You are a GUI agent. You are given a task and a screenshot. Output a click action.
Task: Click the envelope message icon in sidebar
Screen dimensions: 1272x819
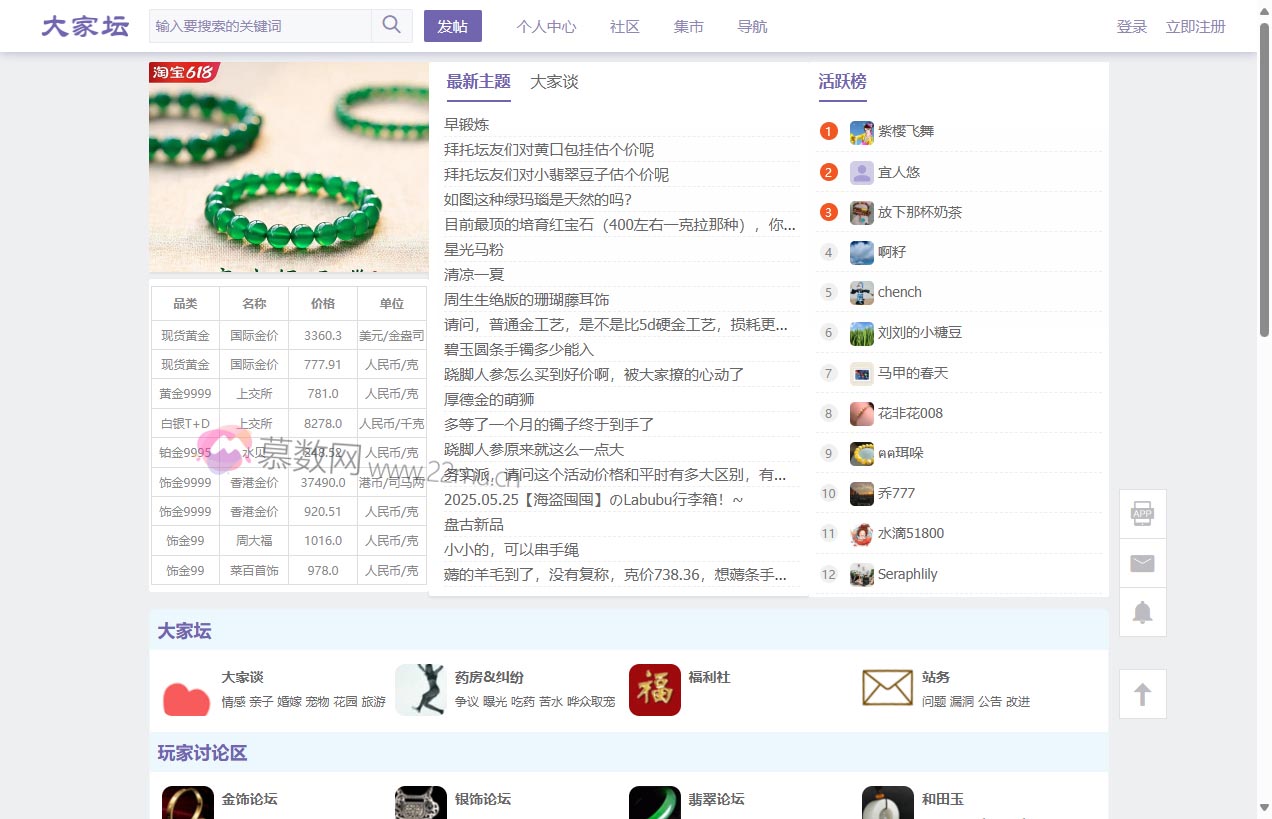pos(1142,563)
